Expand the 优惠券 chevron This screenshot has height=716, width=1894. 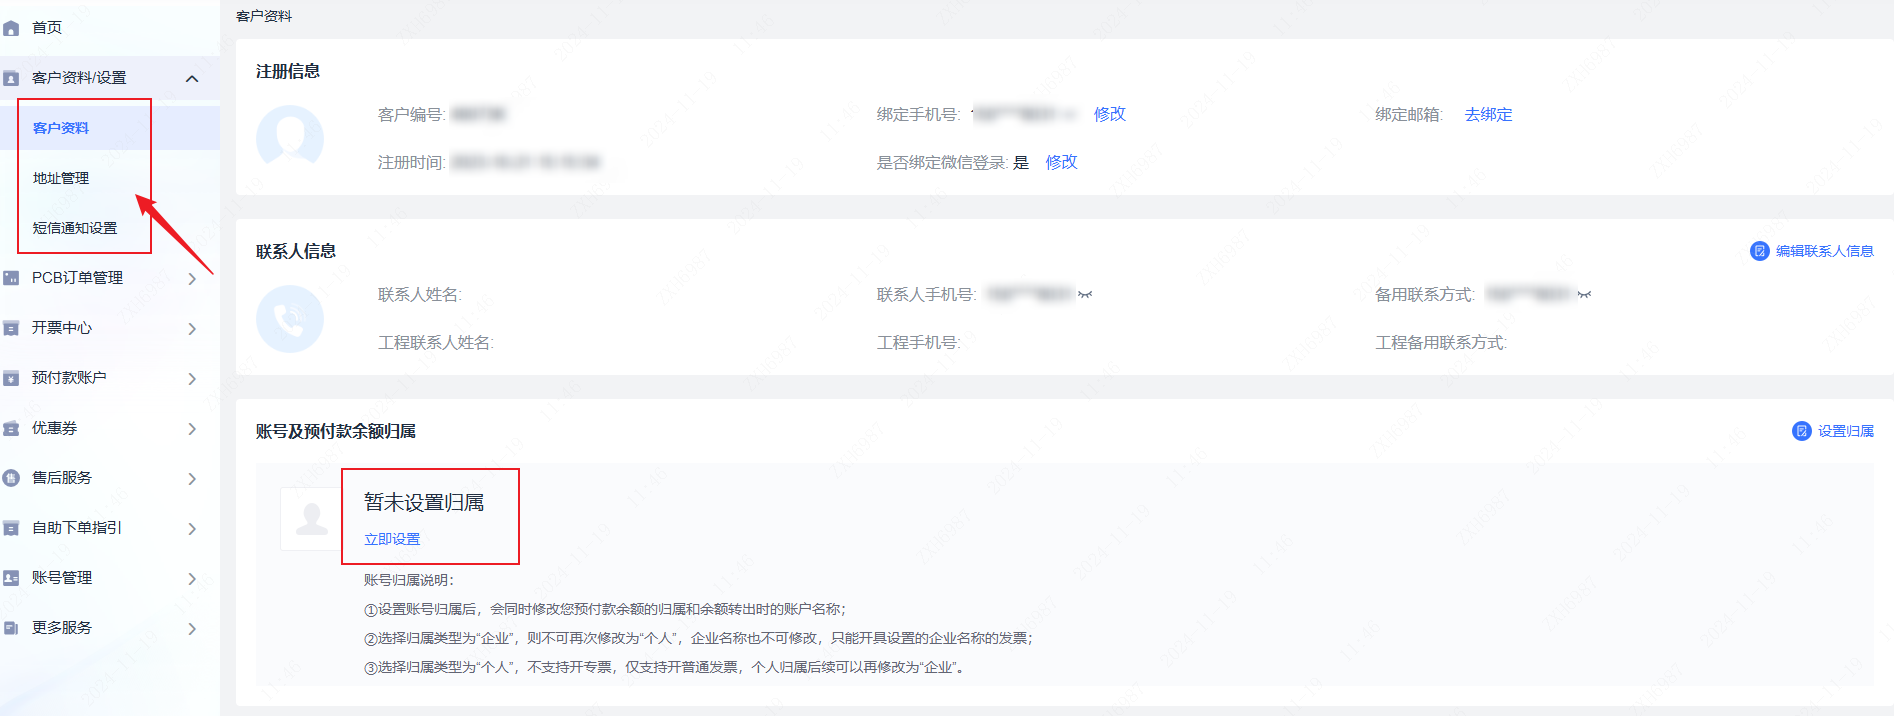coord(192,428)
